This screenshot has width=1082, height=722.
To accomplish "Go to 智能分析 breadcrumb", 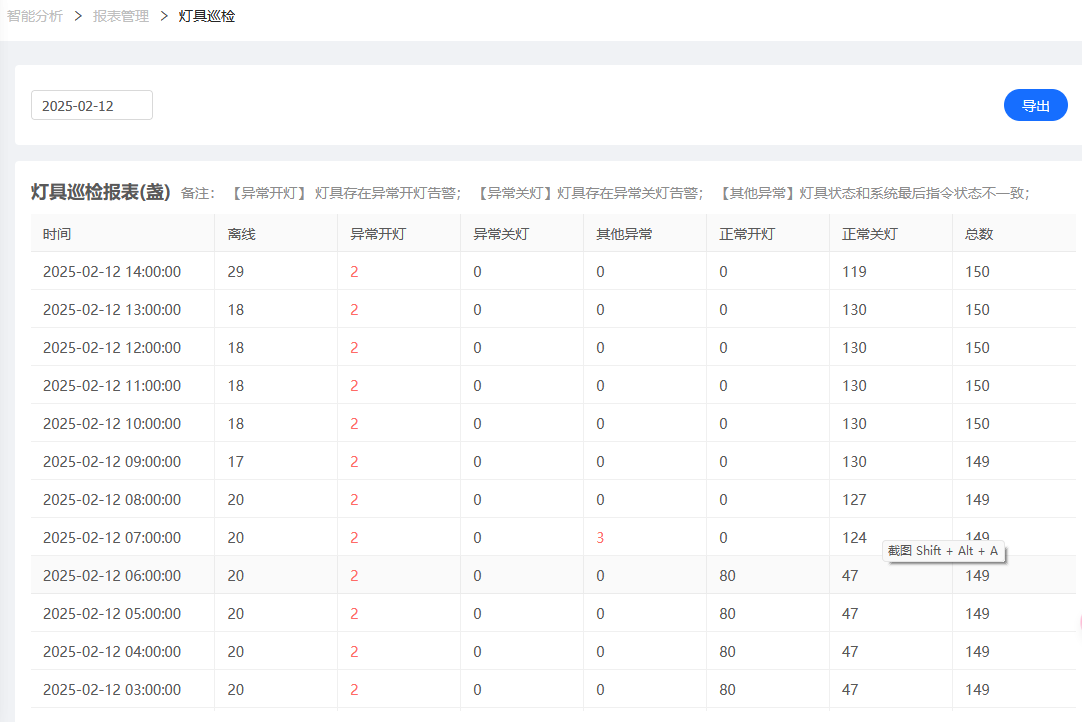I will tap(35, 16).
